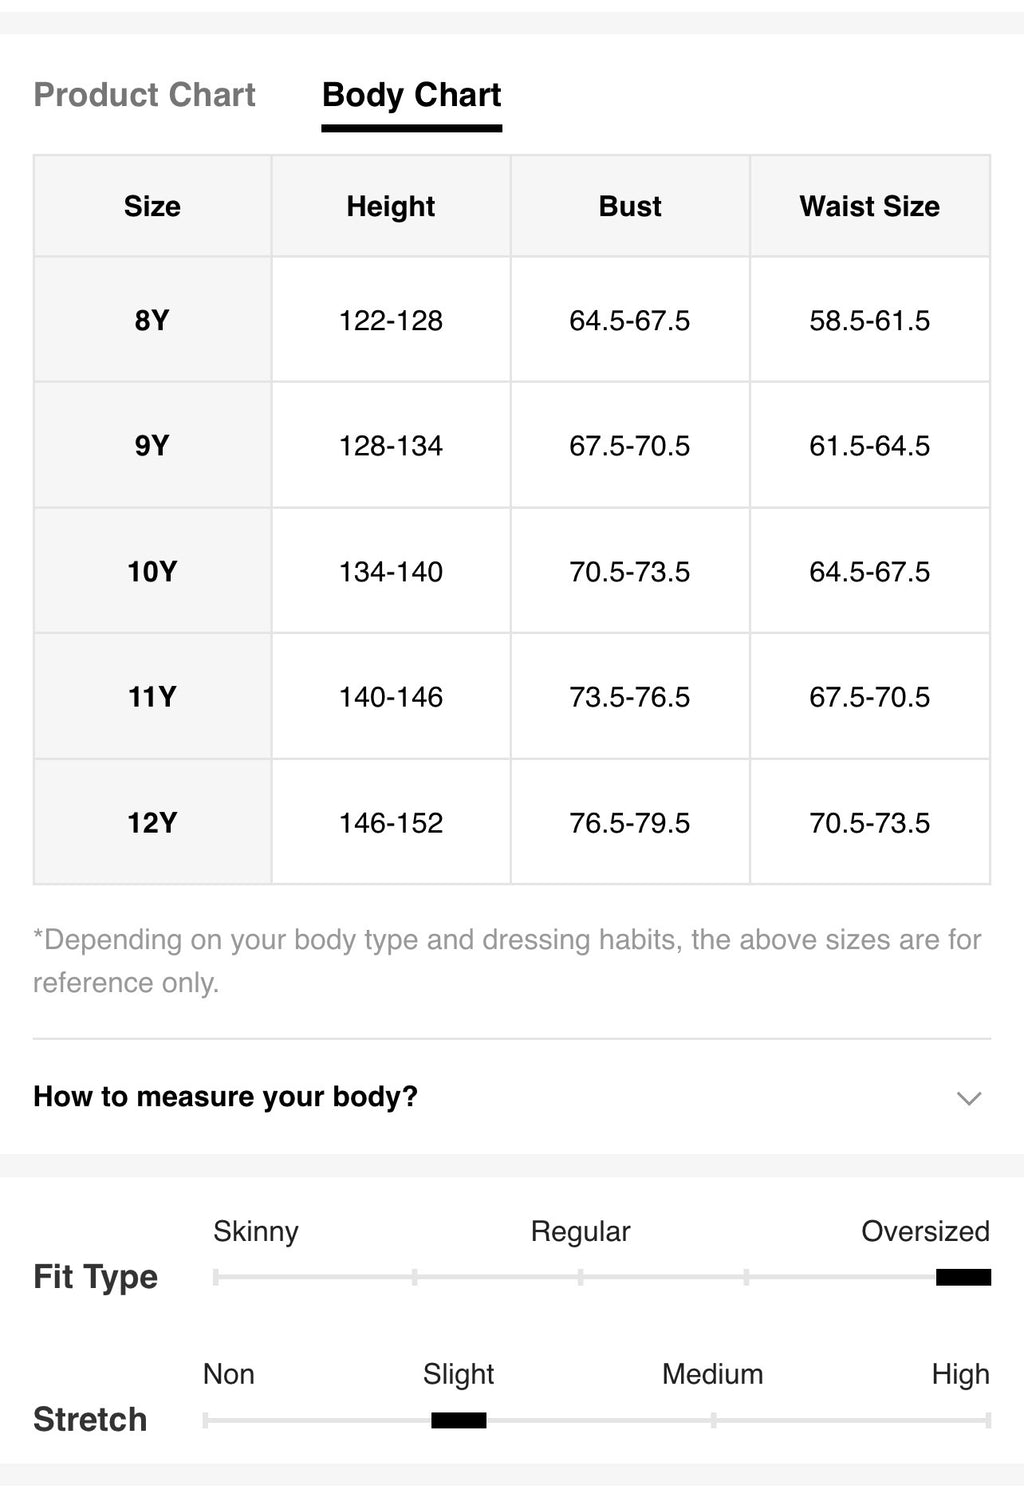Click the Slight Stretch slider marker

pyautogui.click(x=458, y=1420)
